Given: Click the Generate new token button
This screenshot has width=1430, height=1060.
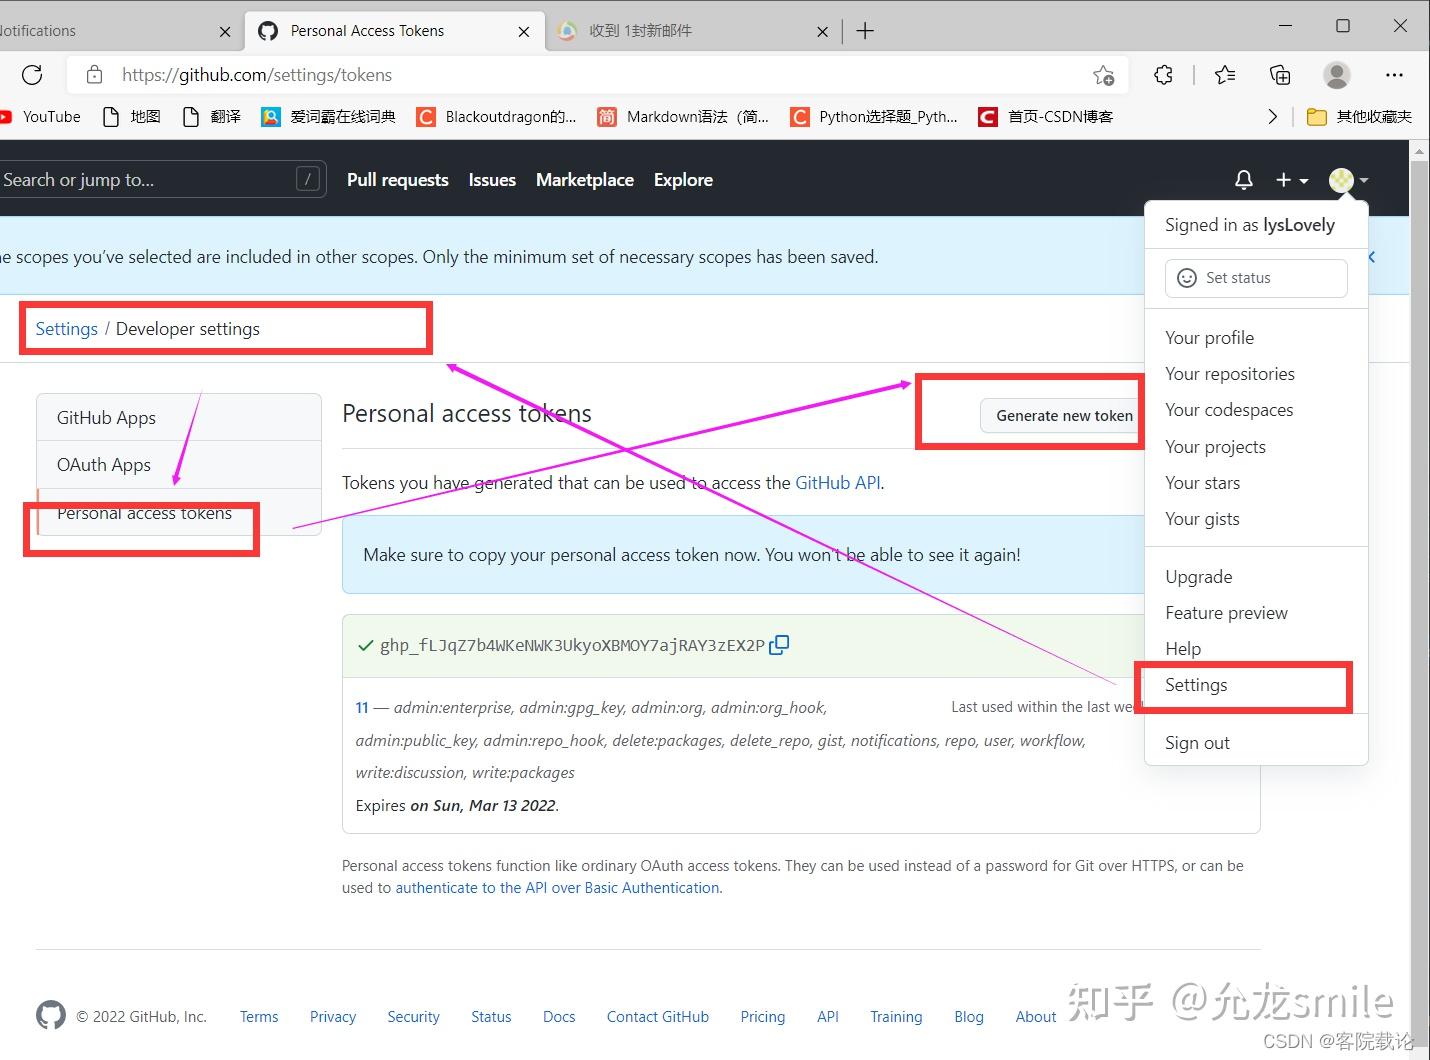Looking at the screenshot, I should tap(1062, 415).
